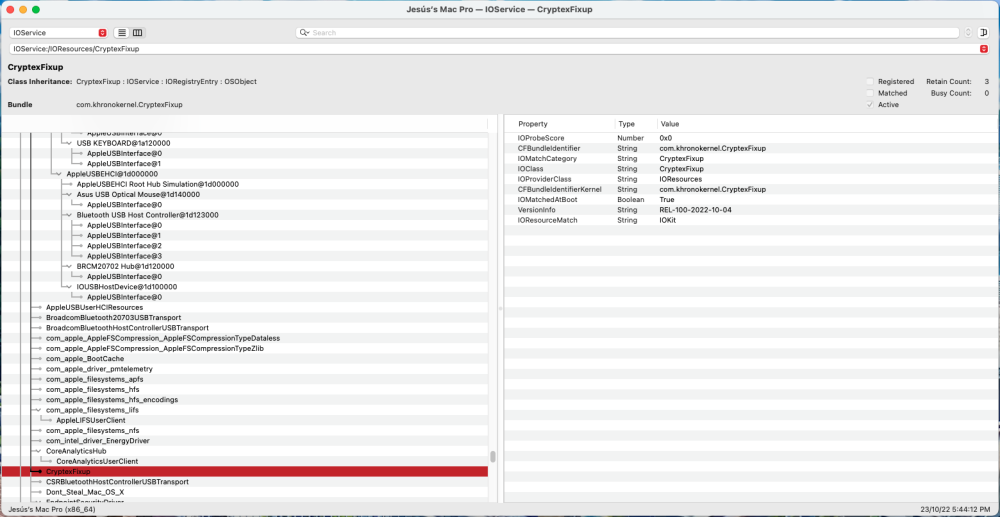
Task: Click the IOResourceMatch property cell
Action: point(547,220)
